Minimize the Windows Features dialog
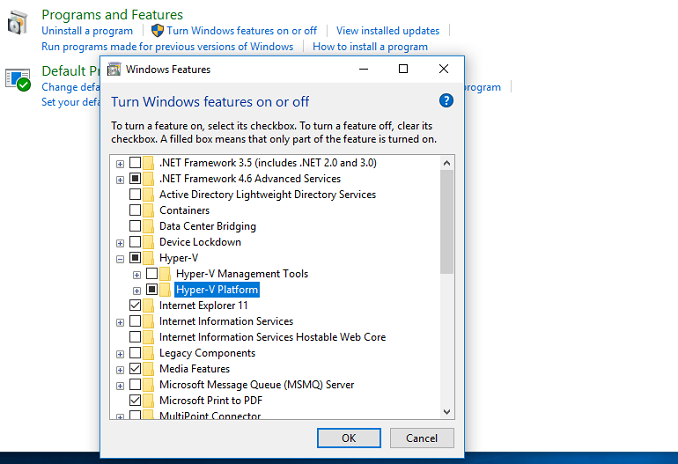Image resolution: width=678 pixels, height=464 pixels. [364, 69]
